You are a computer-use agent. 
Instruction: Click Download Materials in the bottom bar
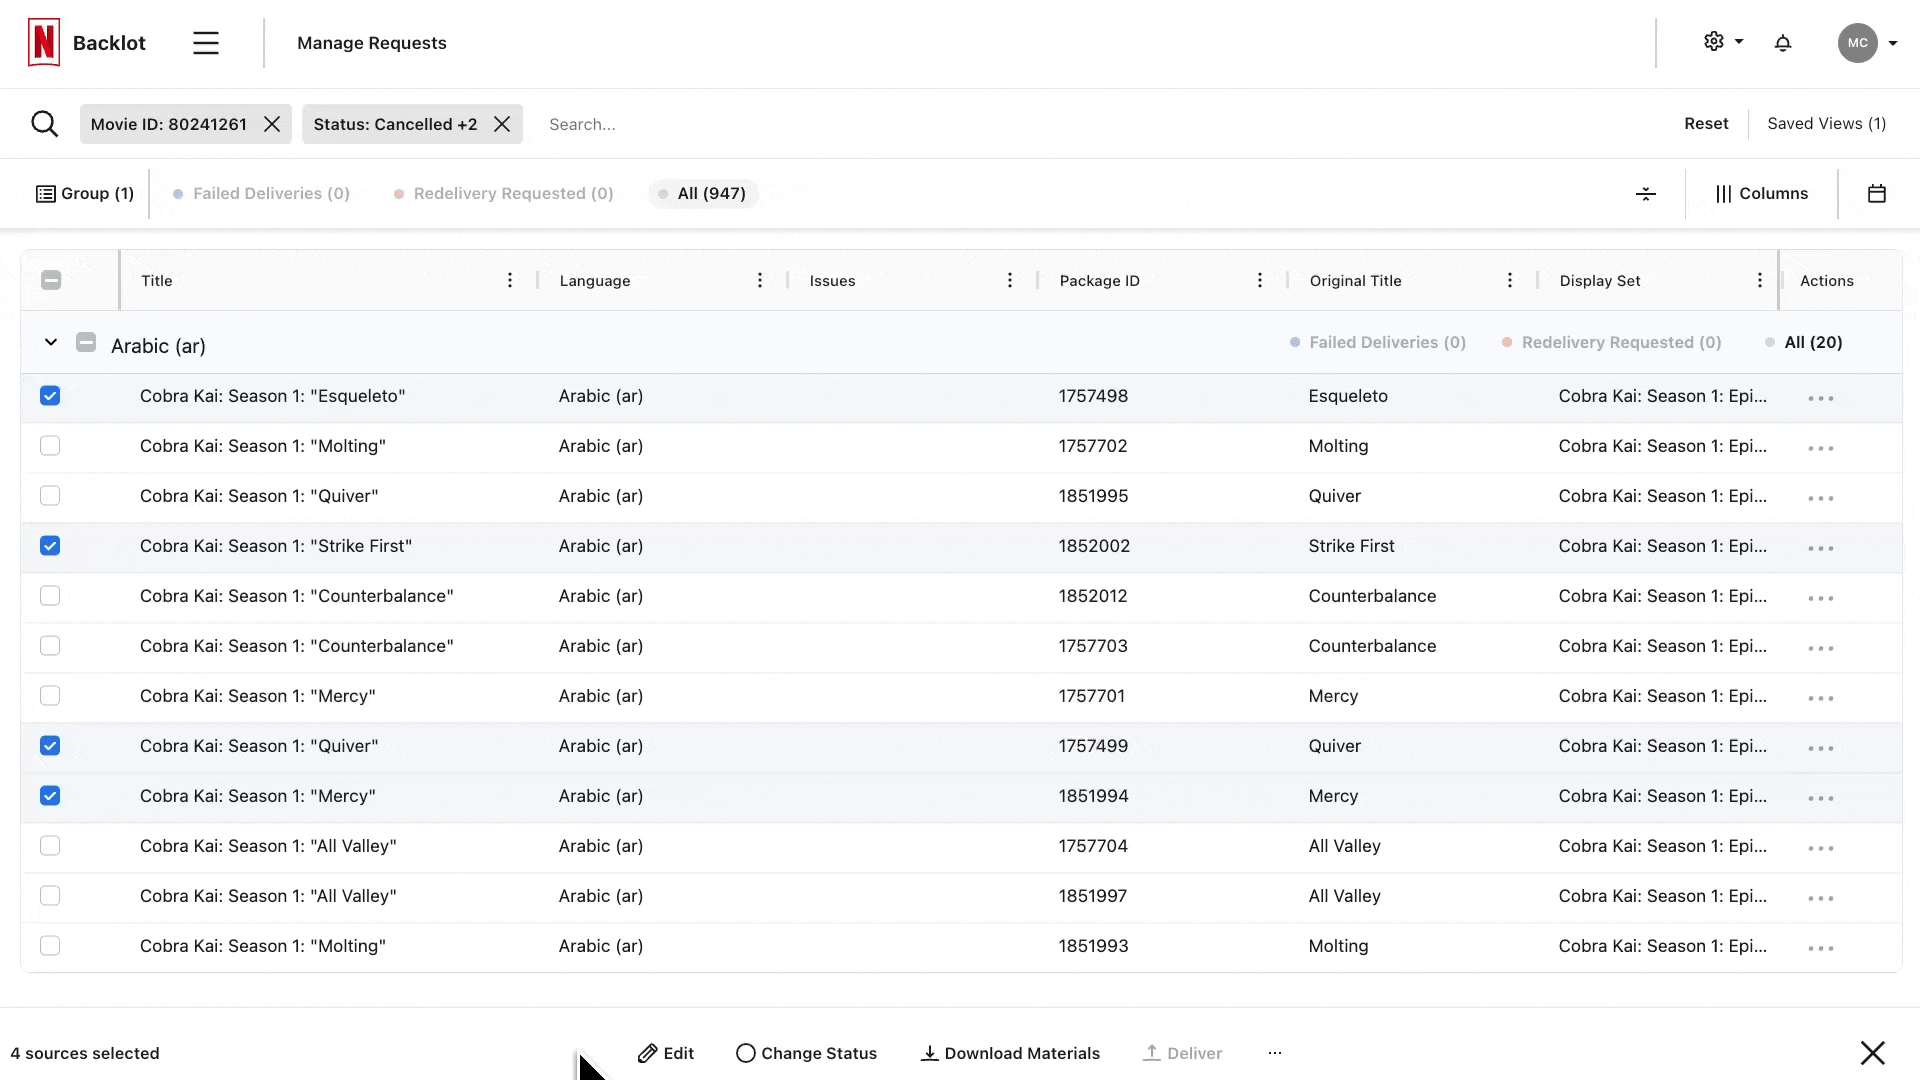1010,1053
